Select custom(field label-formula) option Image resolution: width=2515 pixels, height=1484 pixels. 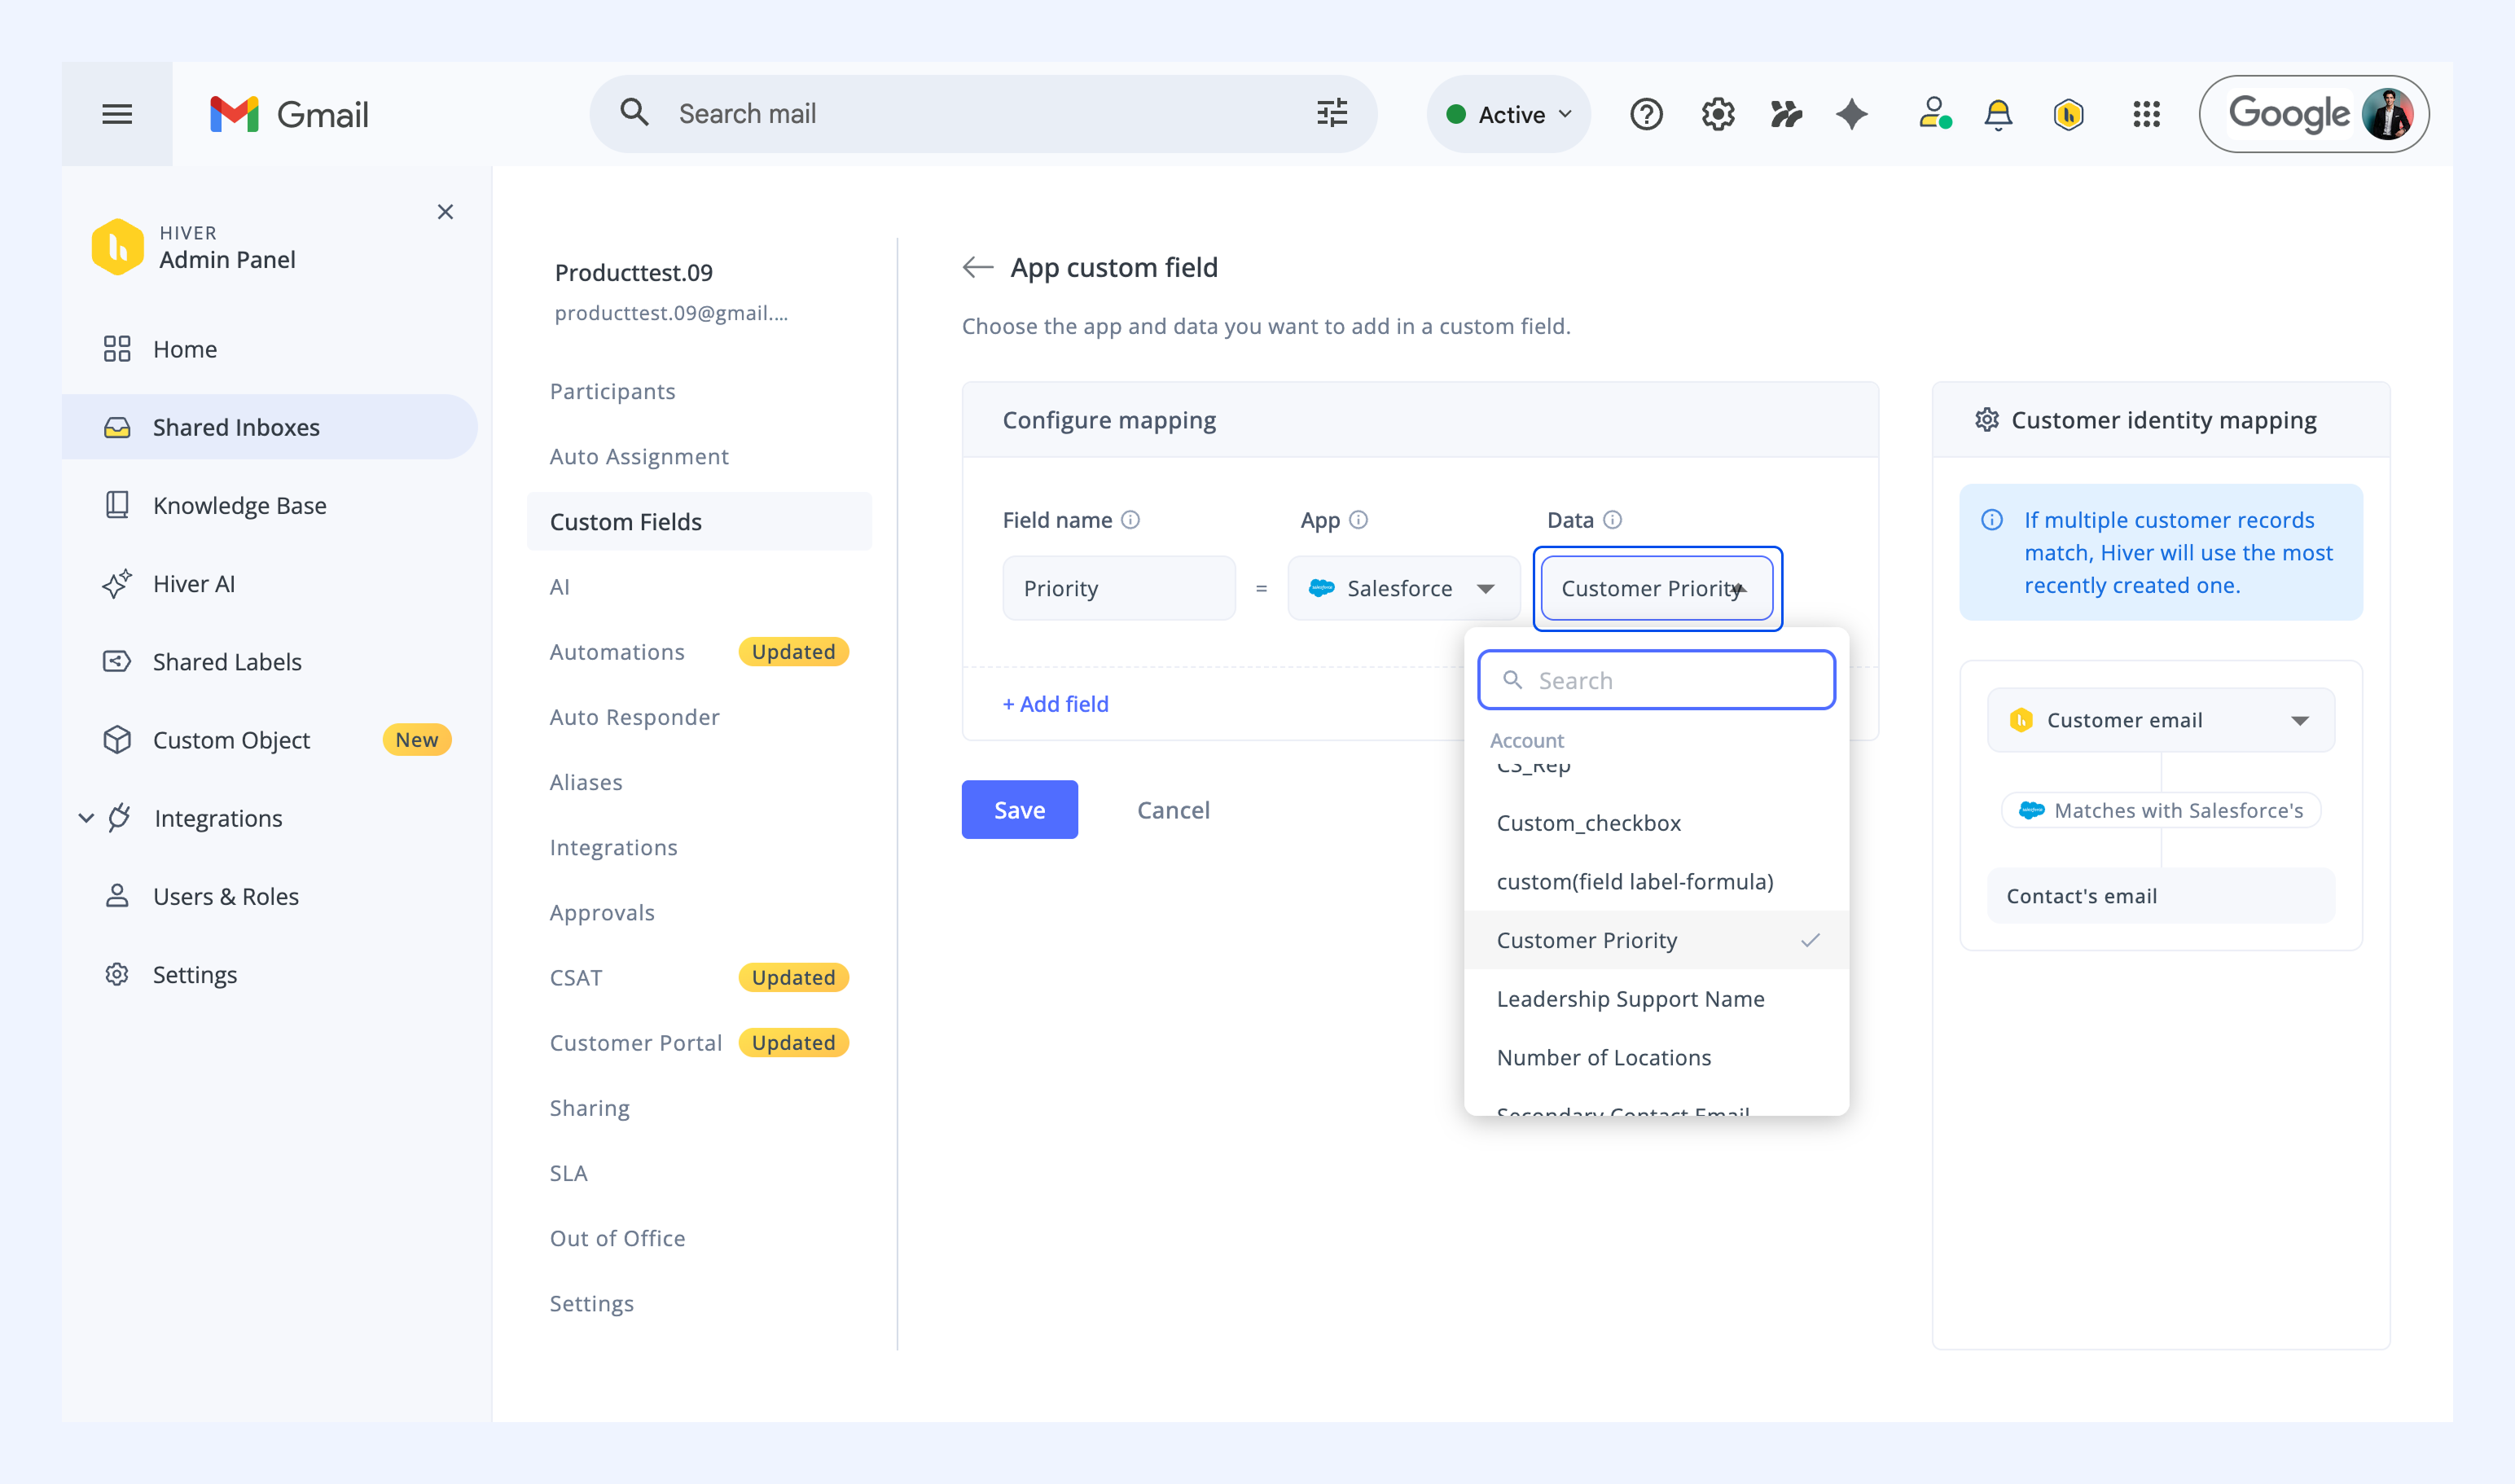pos(1656,882)
